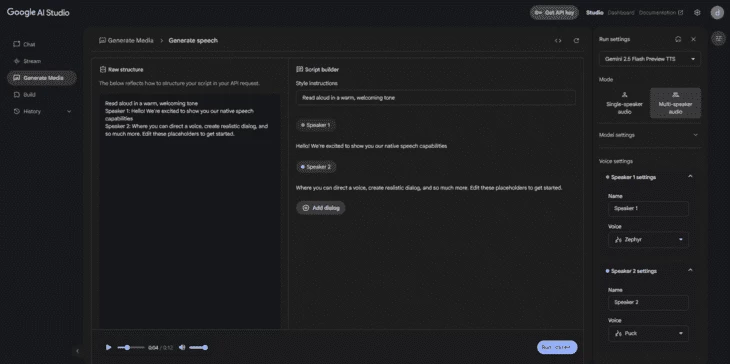Image resolution: width=730 pixels, height=364 pixels.
Task: Click the Get API key button
Action: point(554,13)
